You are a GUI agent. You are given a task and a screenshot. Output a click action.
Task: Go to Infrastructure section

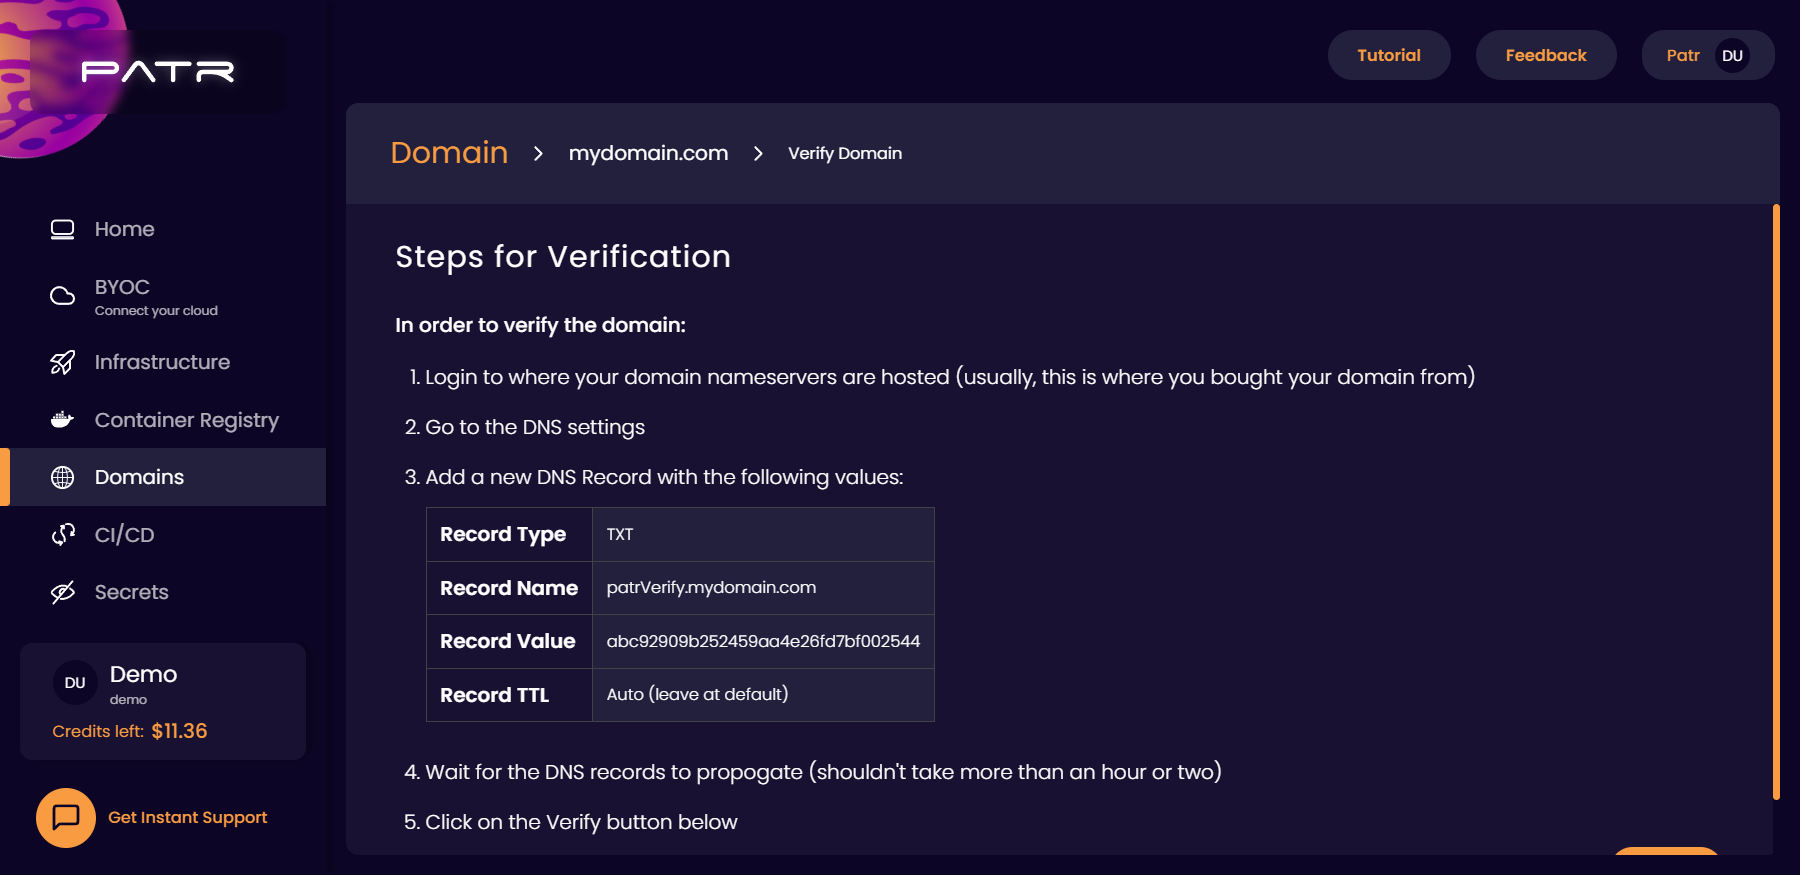pyautogui.click(x=163, y=362)
